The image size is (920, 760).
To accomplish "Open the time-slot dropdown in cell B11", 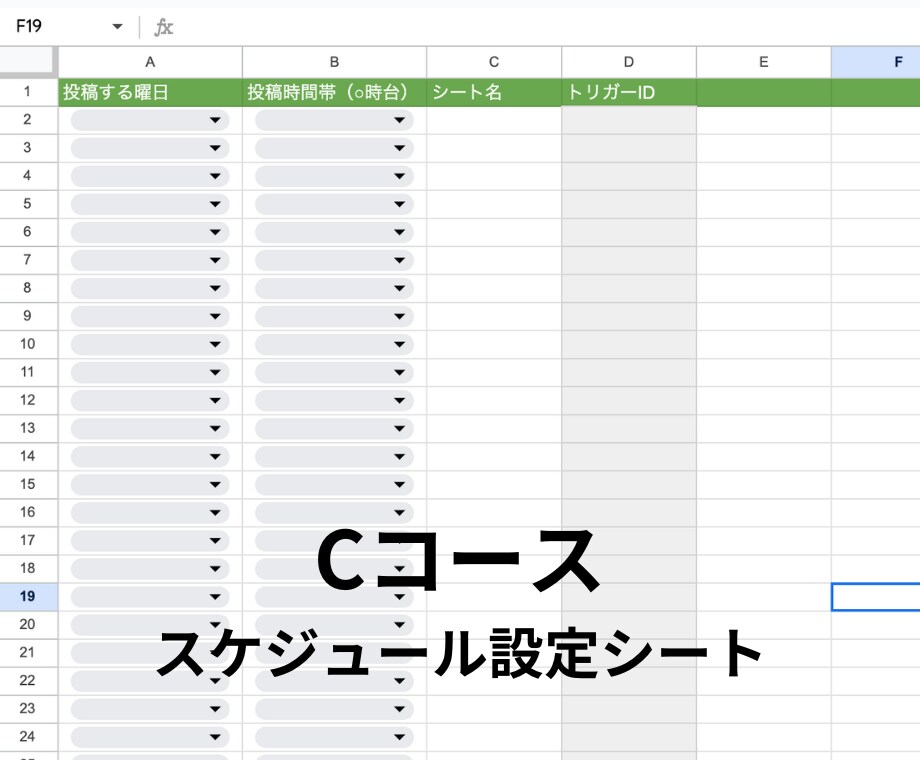I will tap(400, 372).
